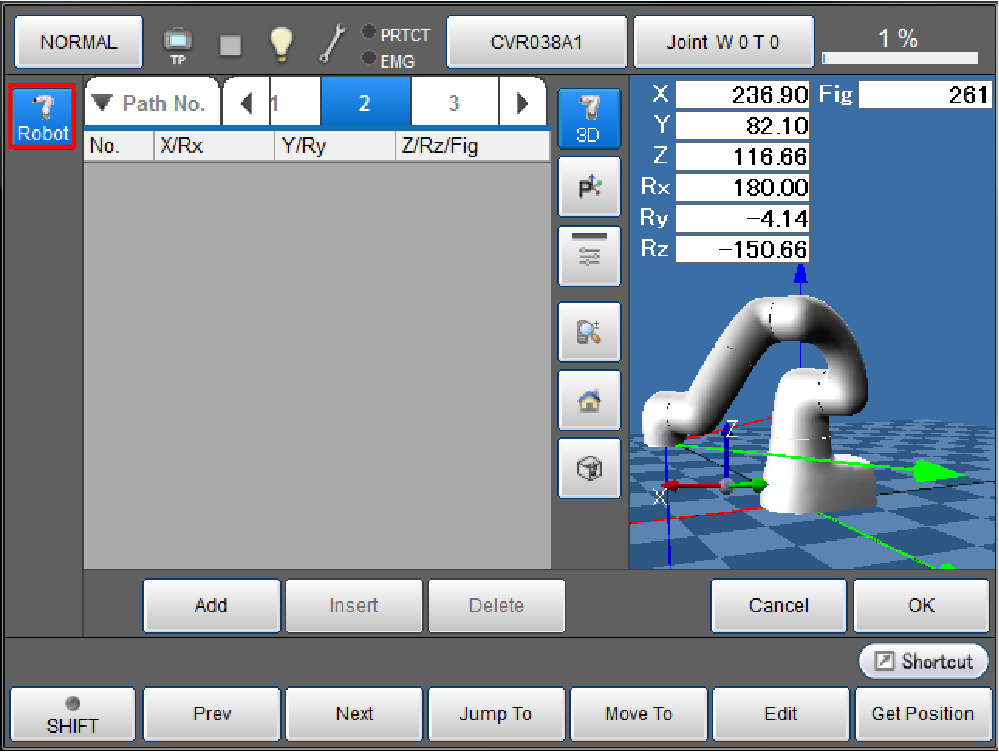Click the point coordinate axes icon

(x=589, y=186)
